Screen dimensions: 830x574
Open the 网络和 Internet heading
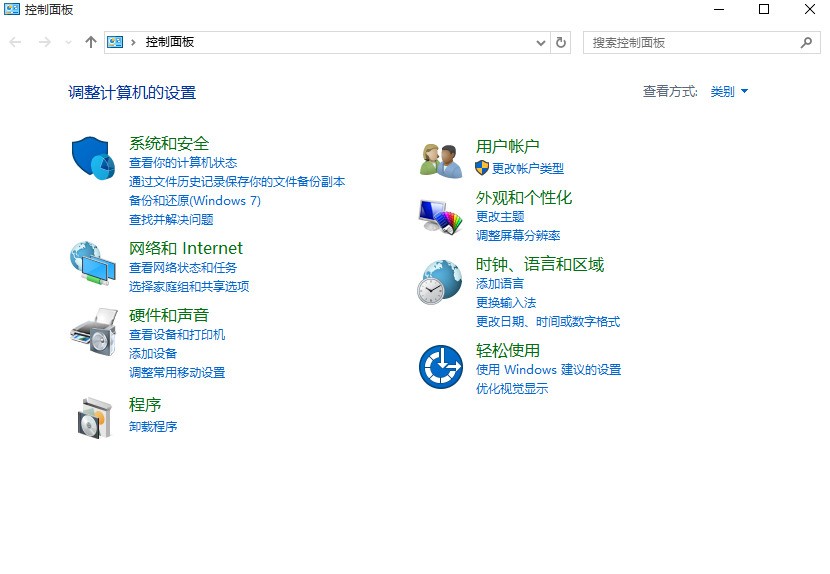click(186, 248)
